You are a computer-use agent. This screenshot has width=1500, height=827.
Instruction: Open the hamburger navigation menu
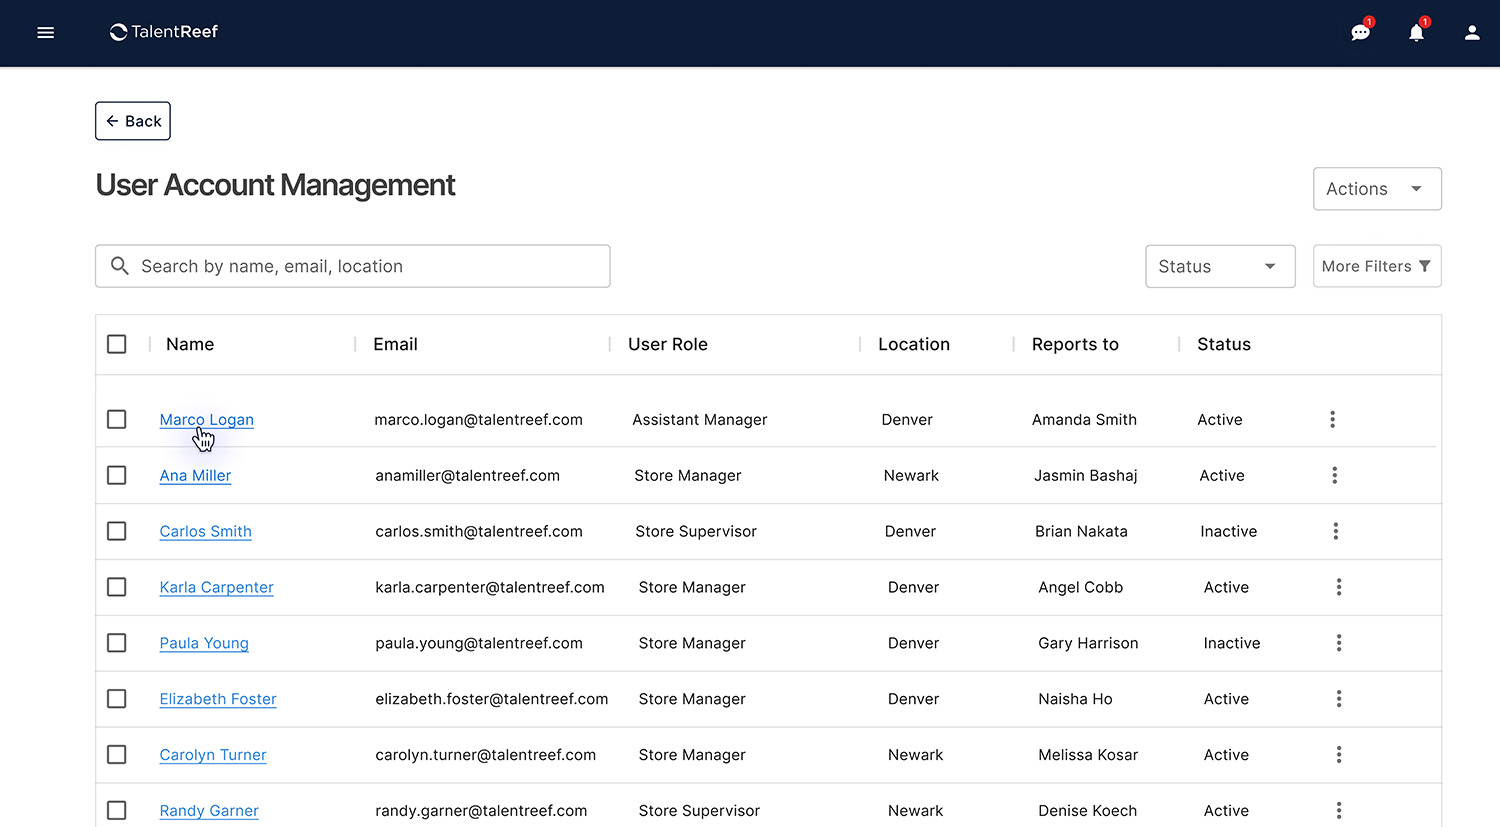pyautogui.click(x=45, y=32)
